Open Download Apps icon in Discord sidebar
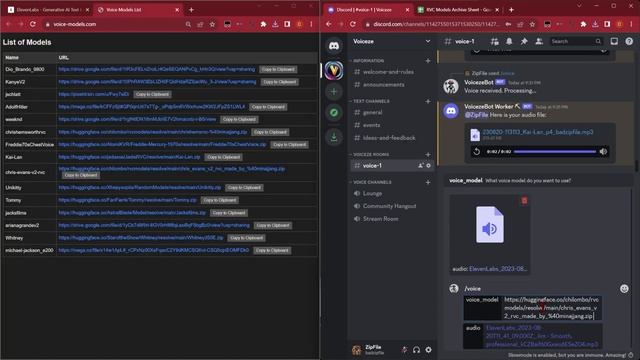This screenshot has height=360, width=640. pos(334,137)
